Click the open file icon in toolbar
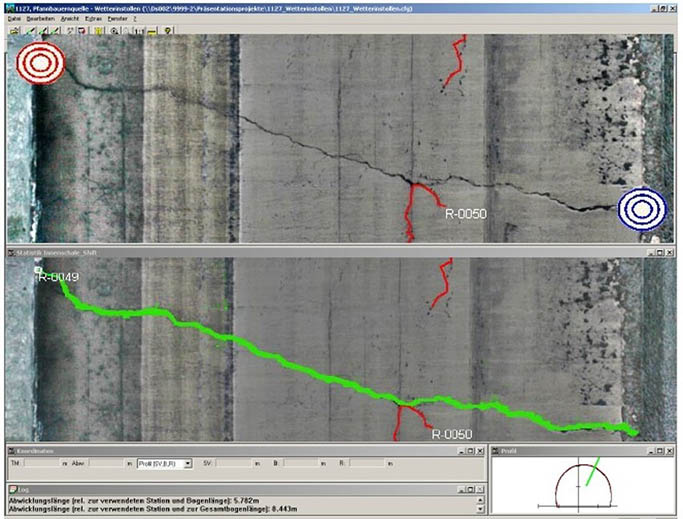Viewport: 683px width, 519px height. click(14, 30)
